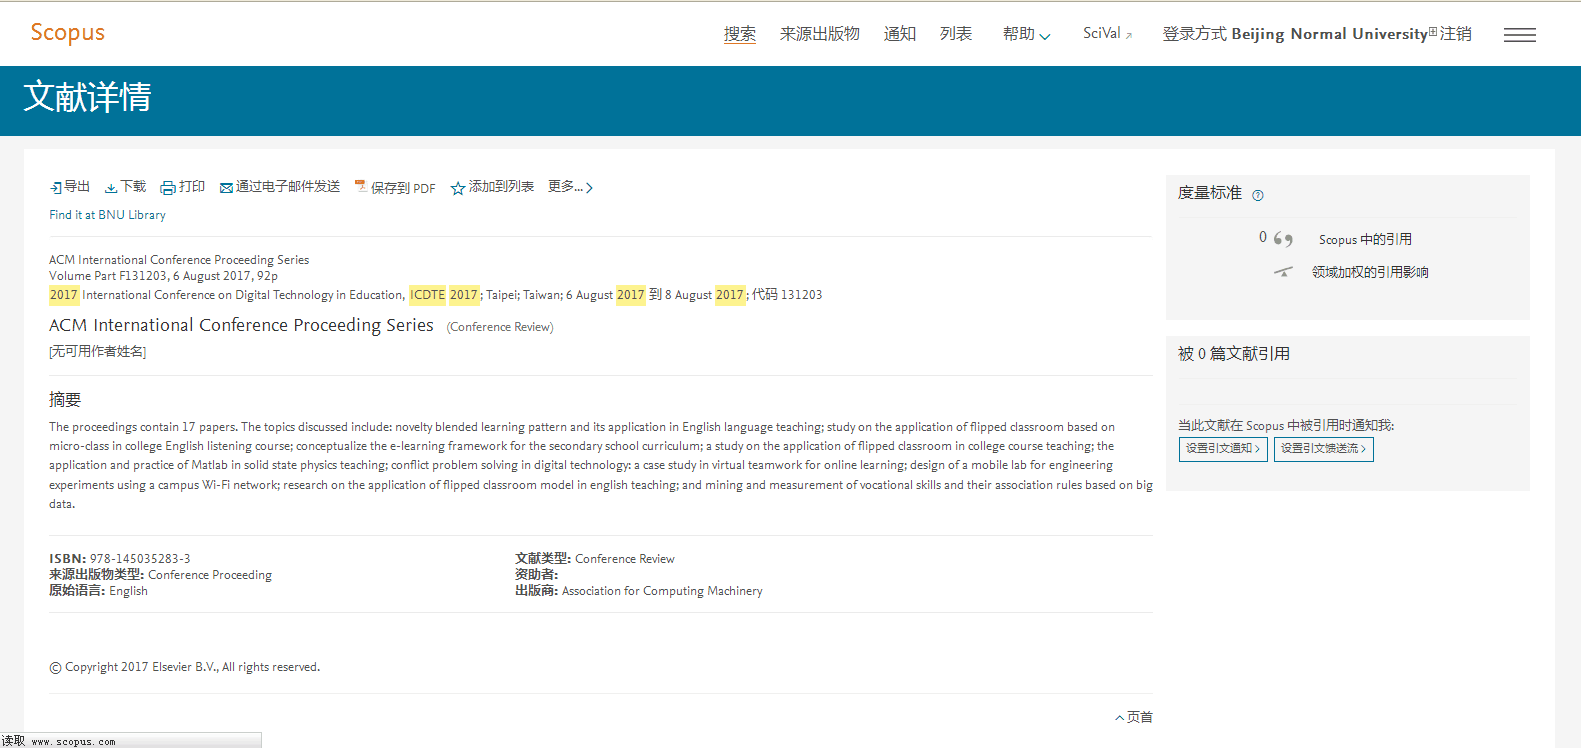The width and height of the screenshot is (1581, 748).
Task: Click the Scopus citation quote icon
Action: 1283,239
